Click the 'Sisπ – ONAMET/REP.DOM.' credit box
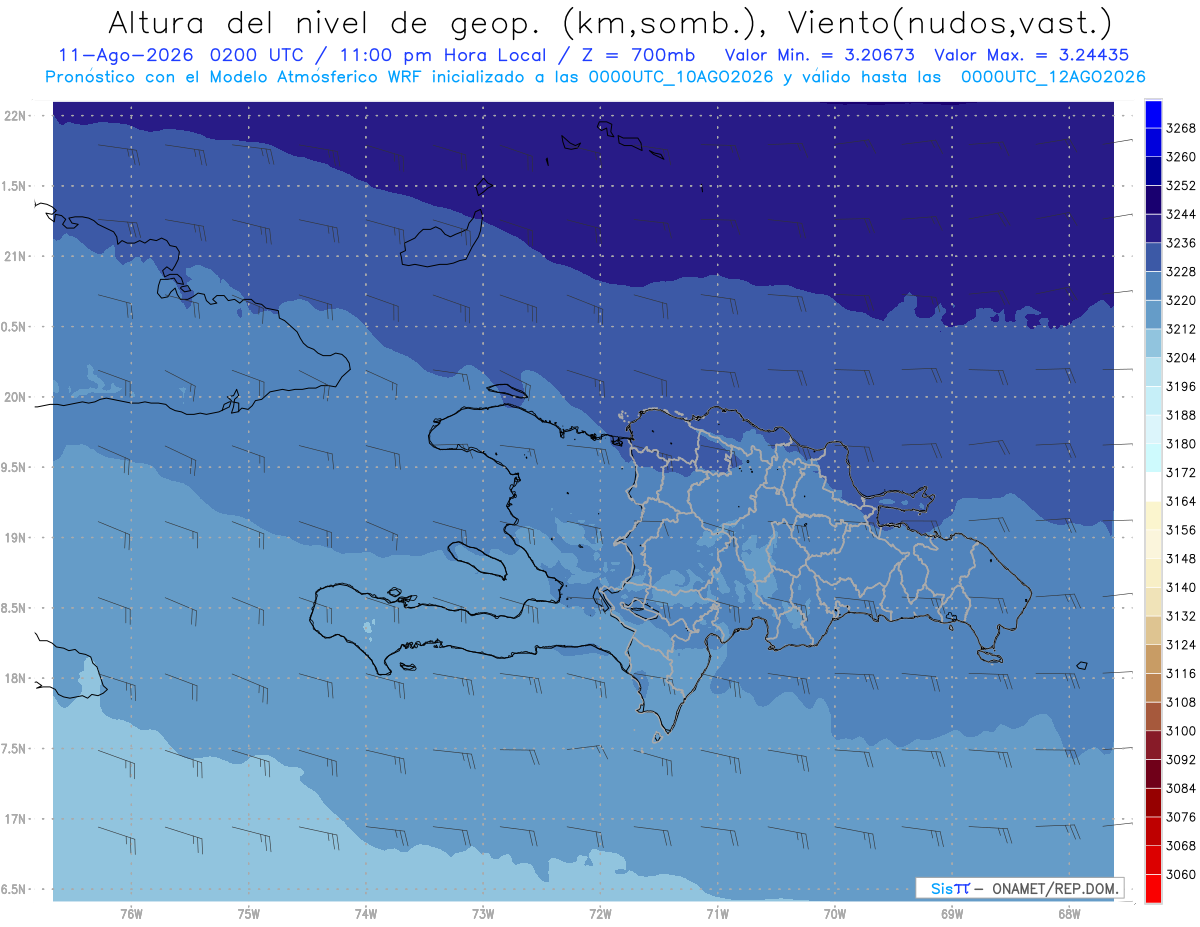1200x927 pixels. tap(1020, 888)
